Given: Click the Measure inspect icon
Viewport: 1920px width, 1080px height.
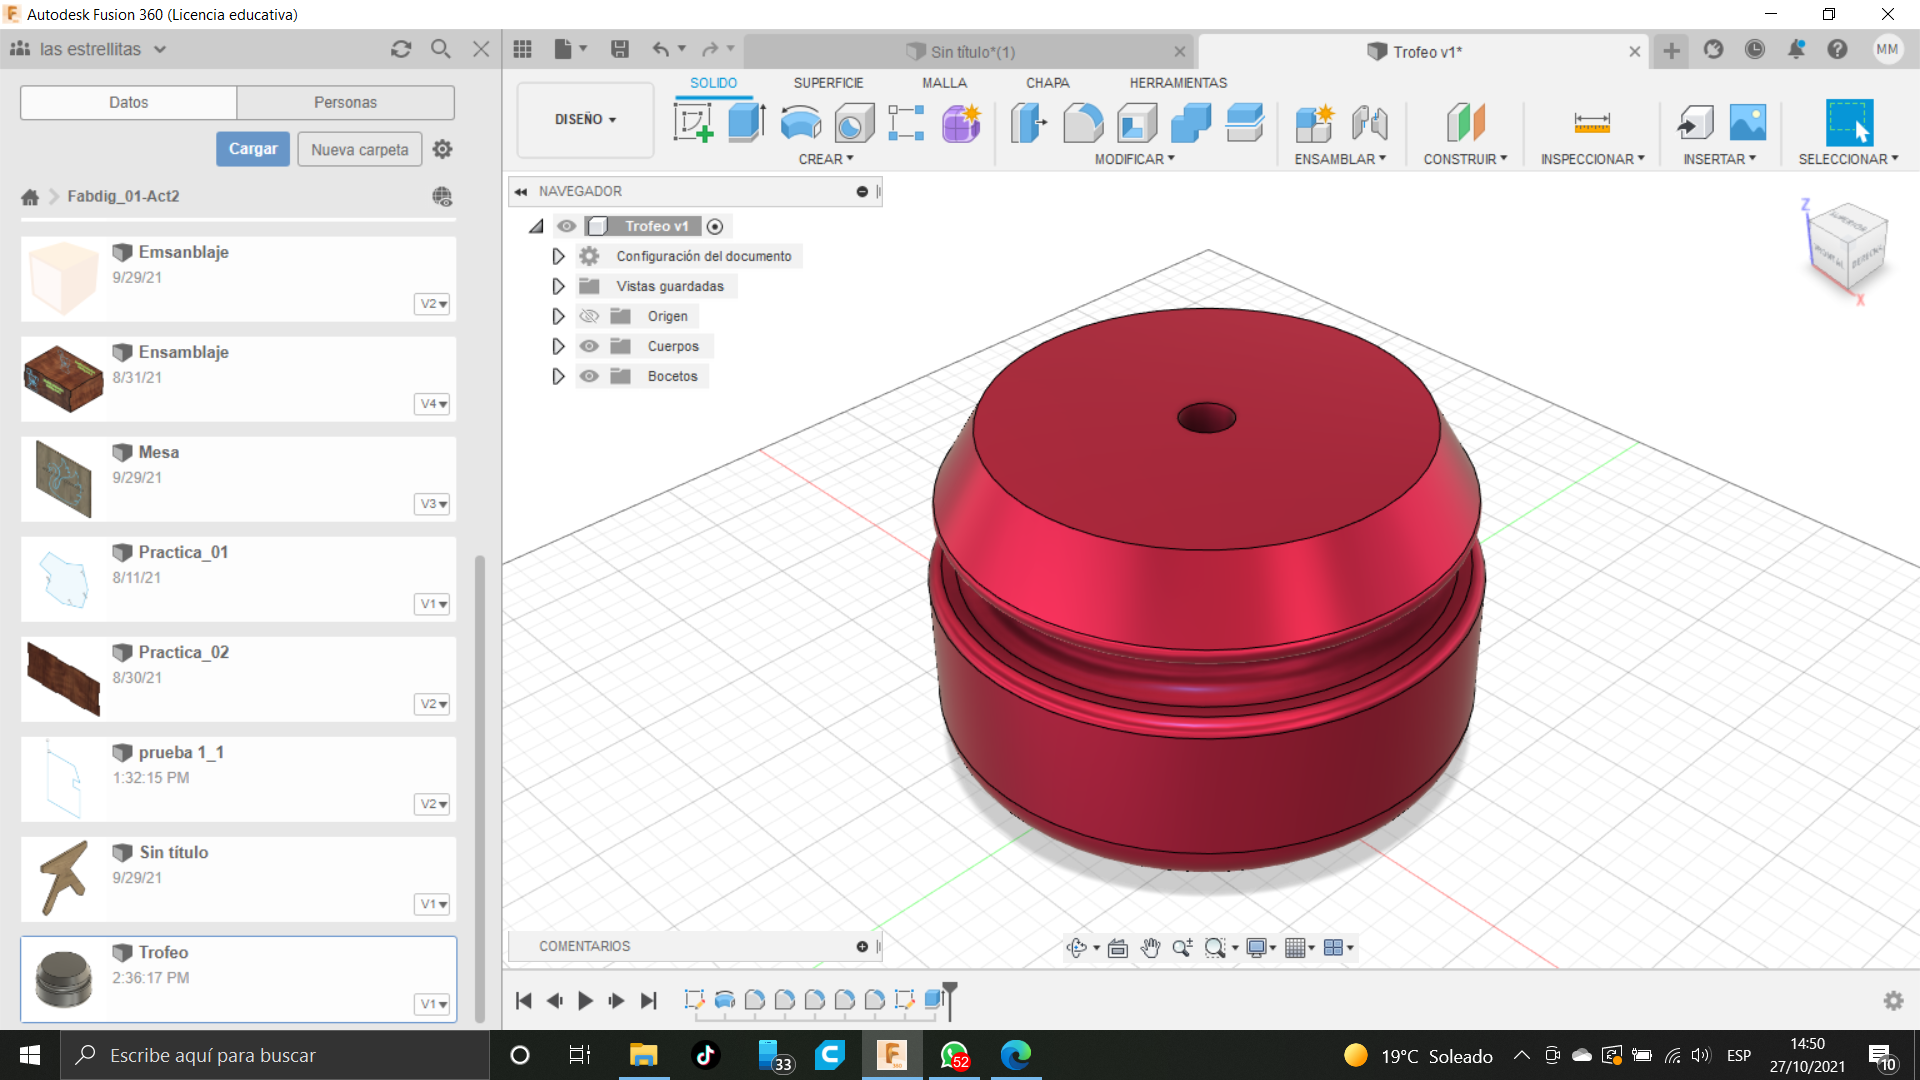Looking at the screenshot, I should (x=1592, y=123).
